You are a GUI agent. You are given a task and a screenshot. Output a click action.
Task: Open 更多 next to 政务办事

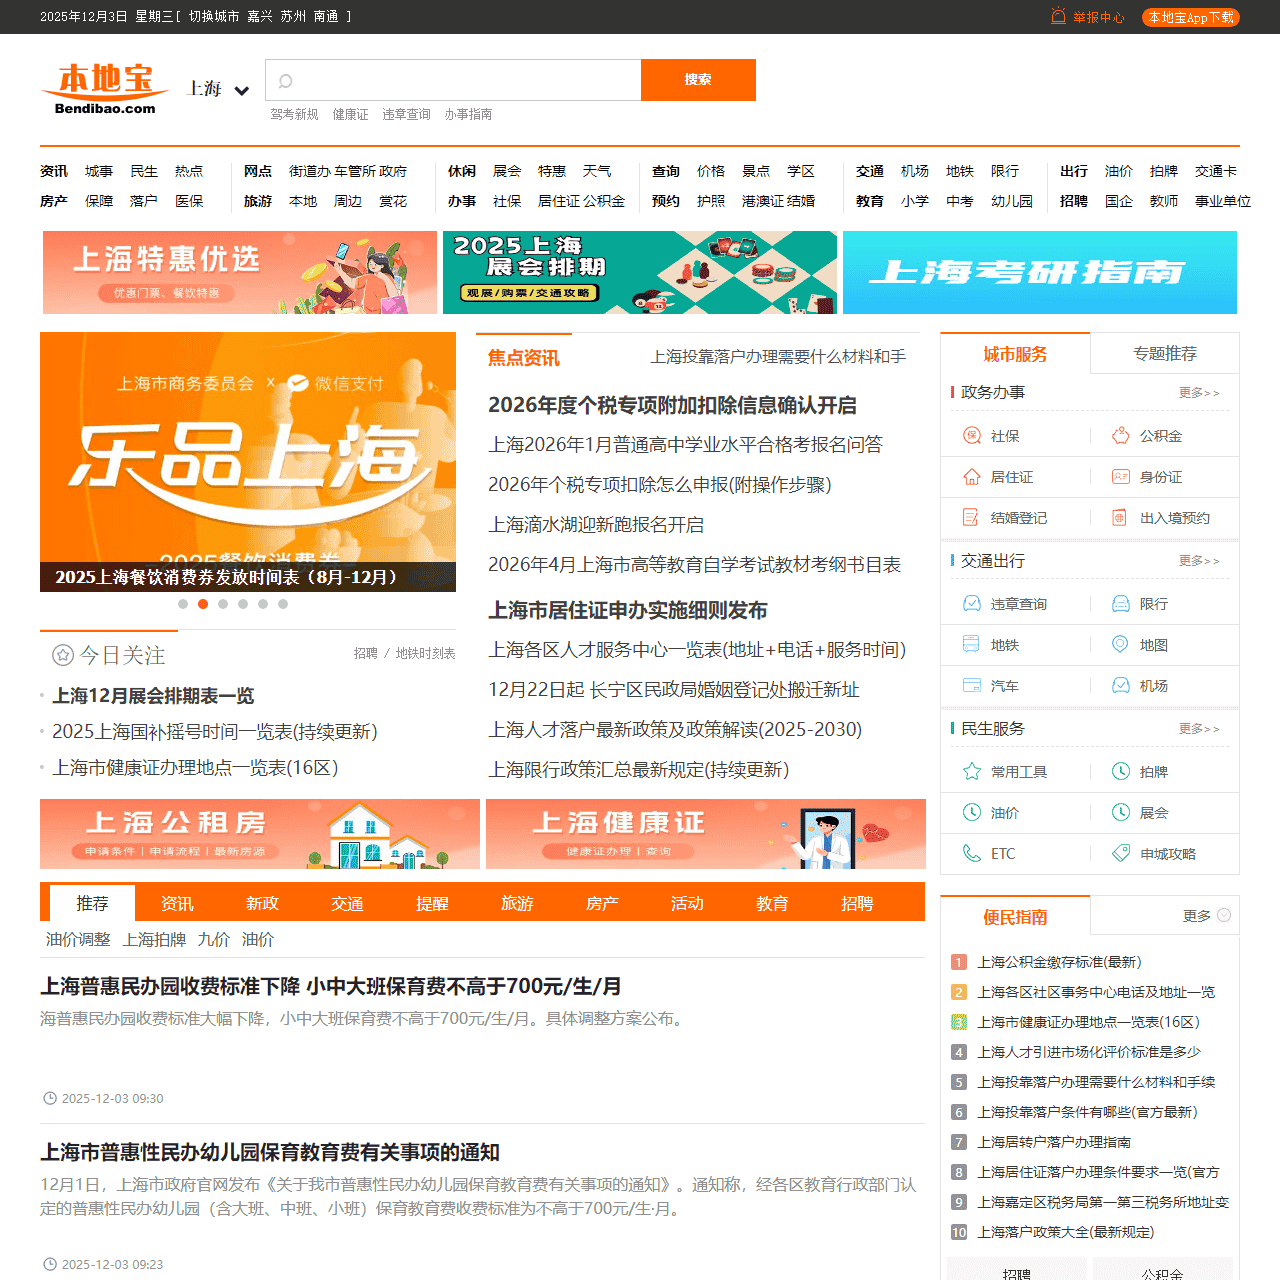click(1198, 393)
